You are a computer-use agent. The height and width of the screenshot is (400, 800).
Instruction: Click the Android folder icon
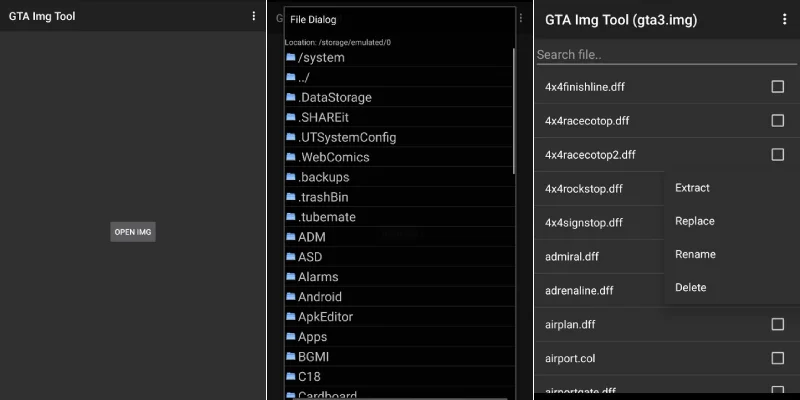(x=291, y=296)
